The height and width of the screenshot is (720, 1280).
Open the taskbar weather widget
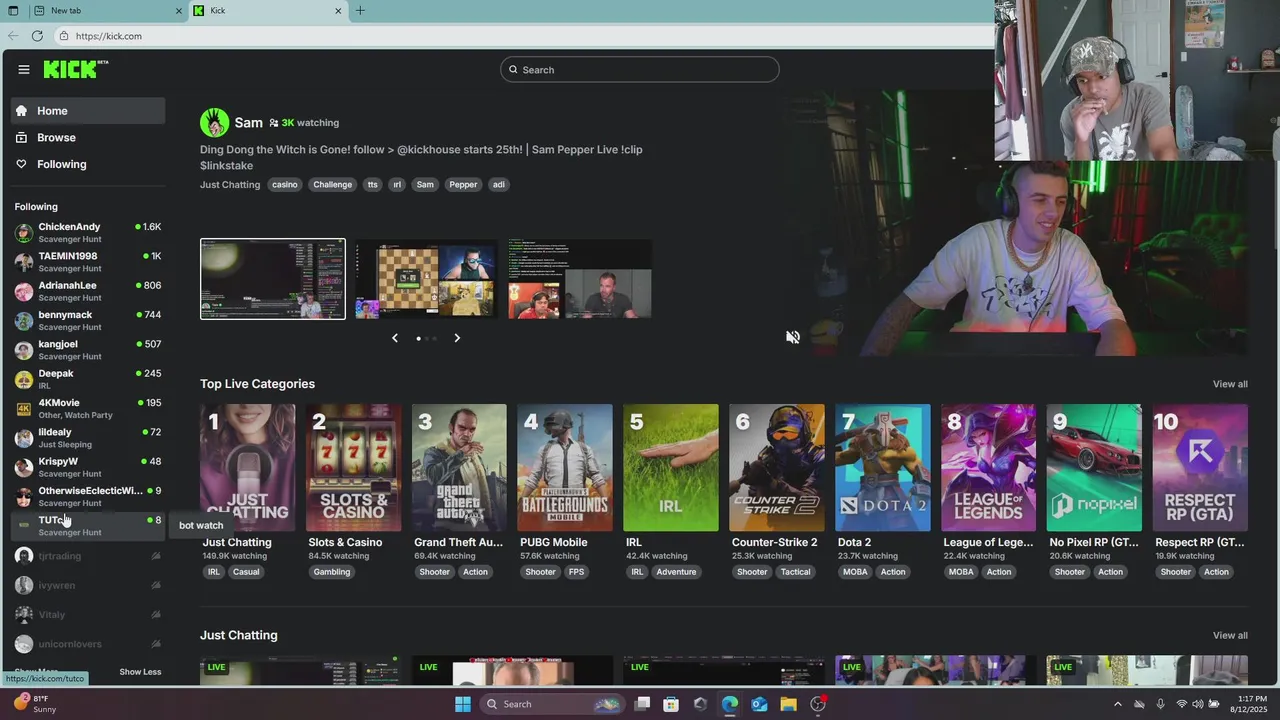35,704
